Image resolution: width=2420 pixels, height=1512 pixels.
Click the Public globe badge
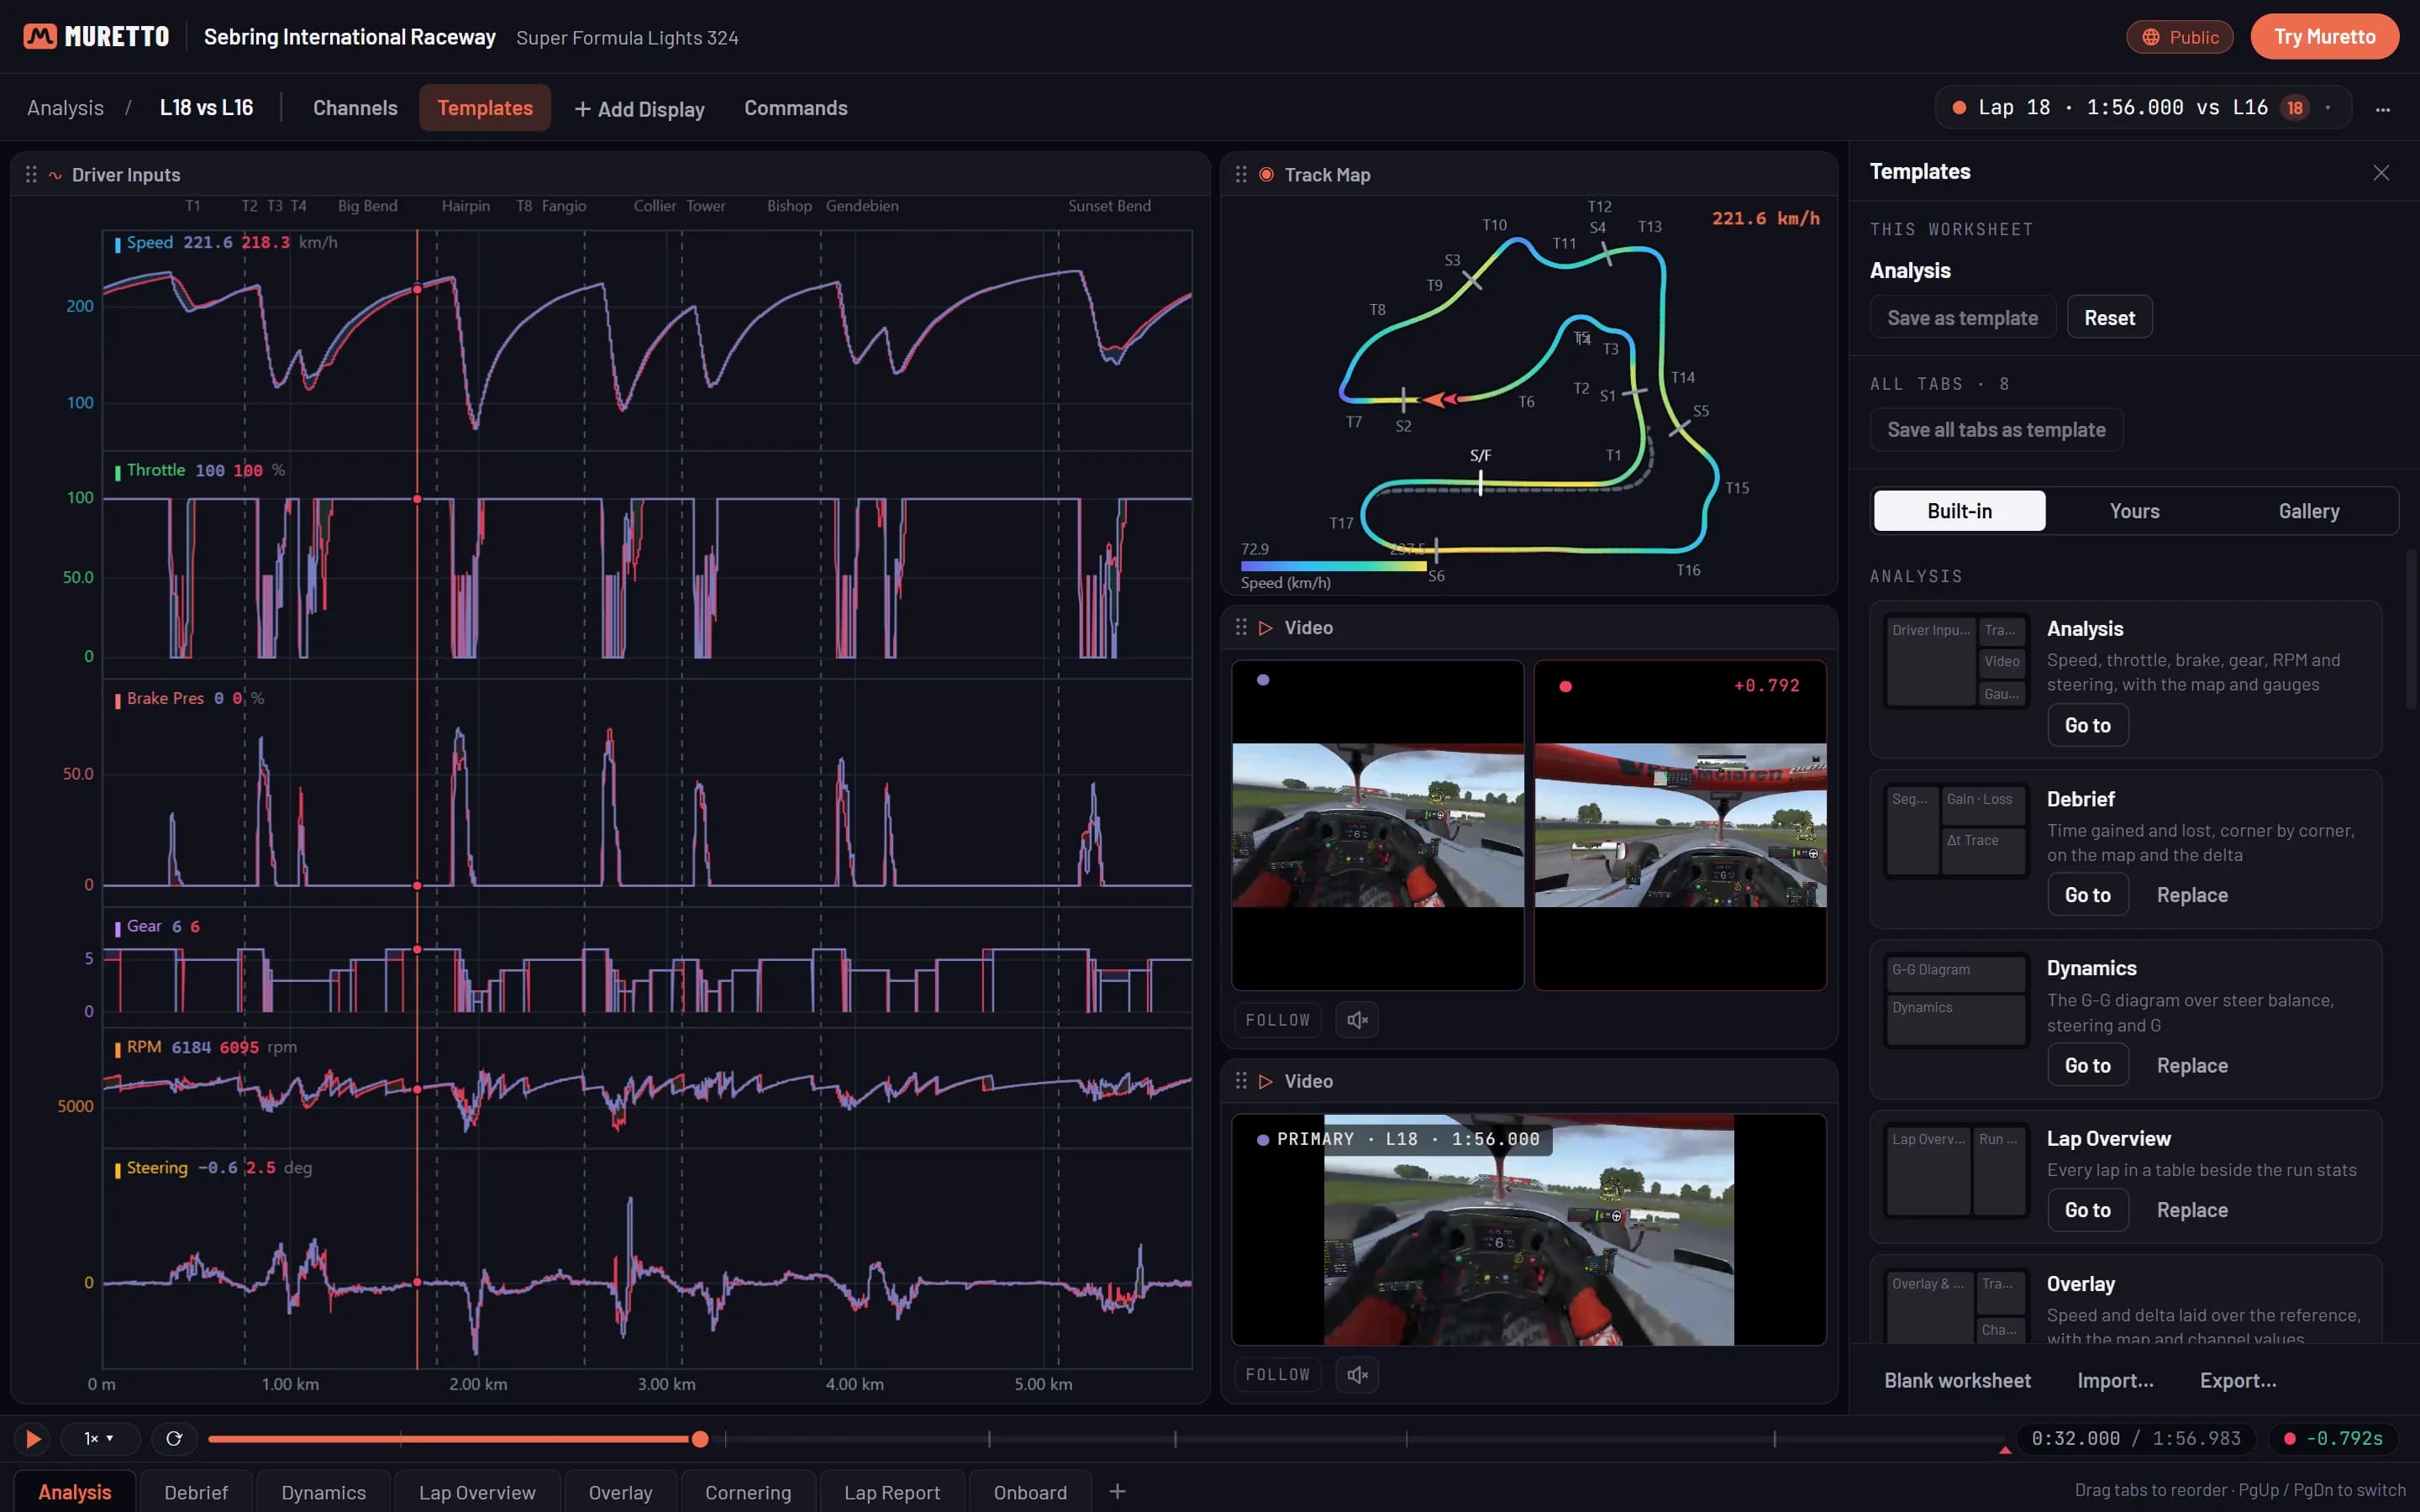[x=2180, y=37]
